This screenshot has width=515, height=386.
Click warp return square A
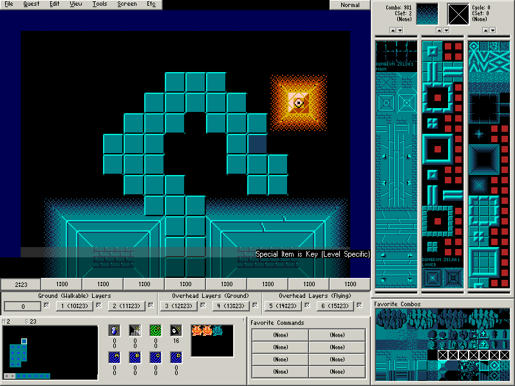(114, 357)
